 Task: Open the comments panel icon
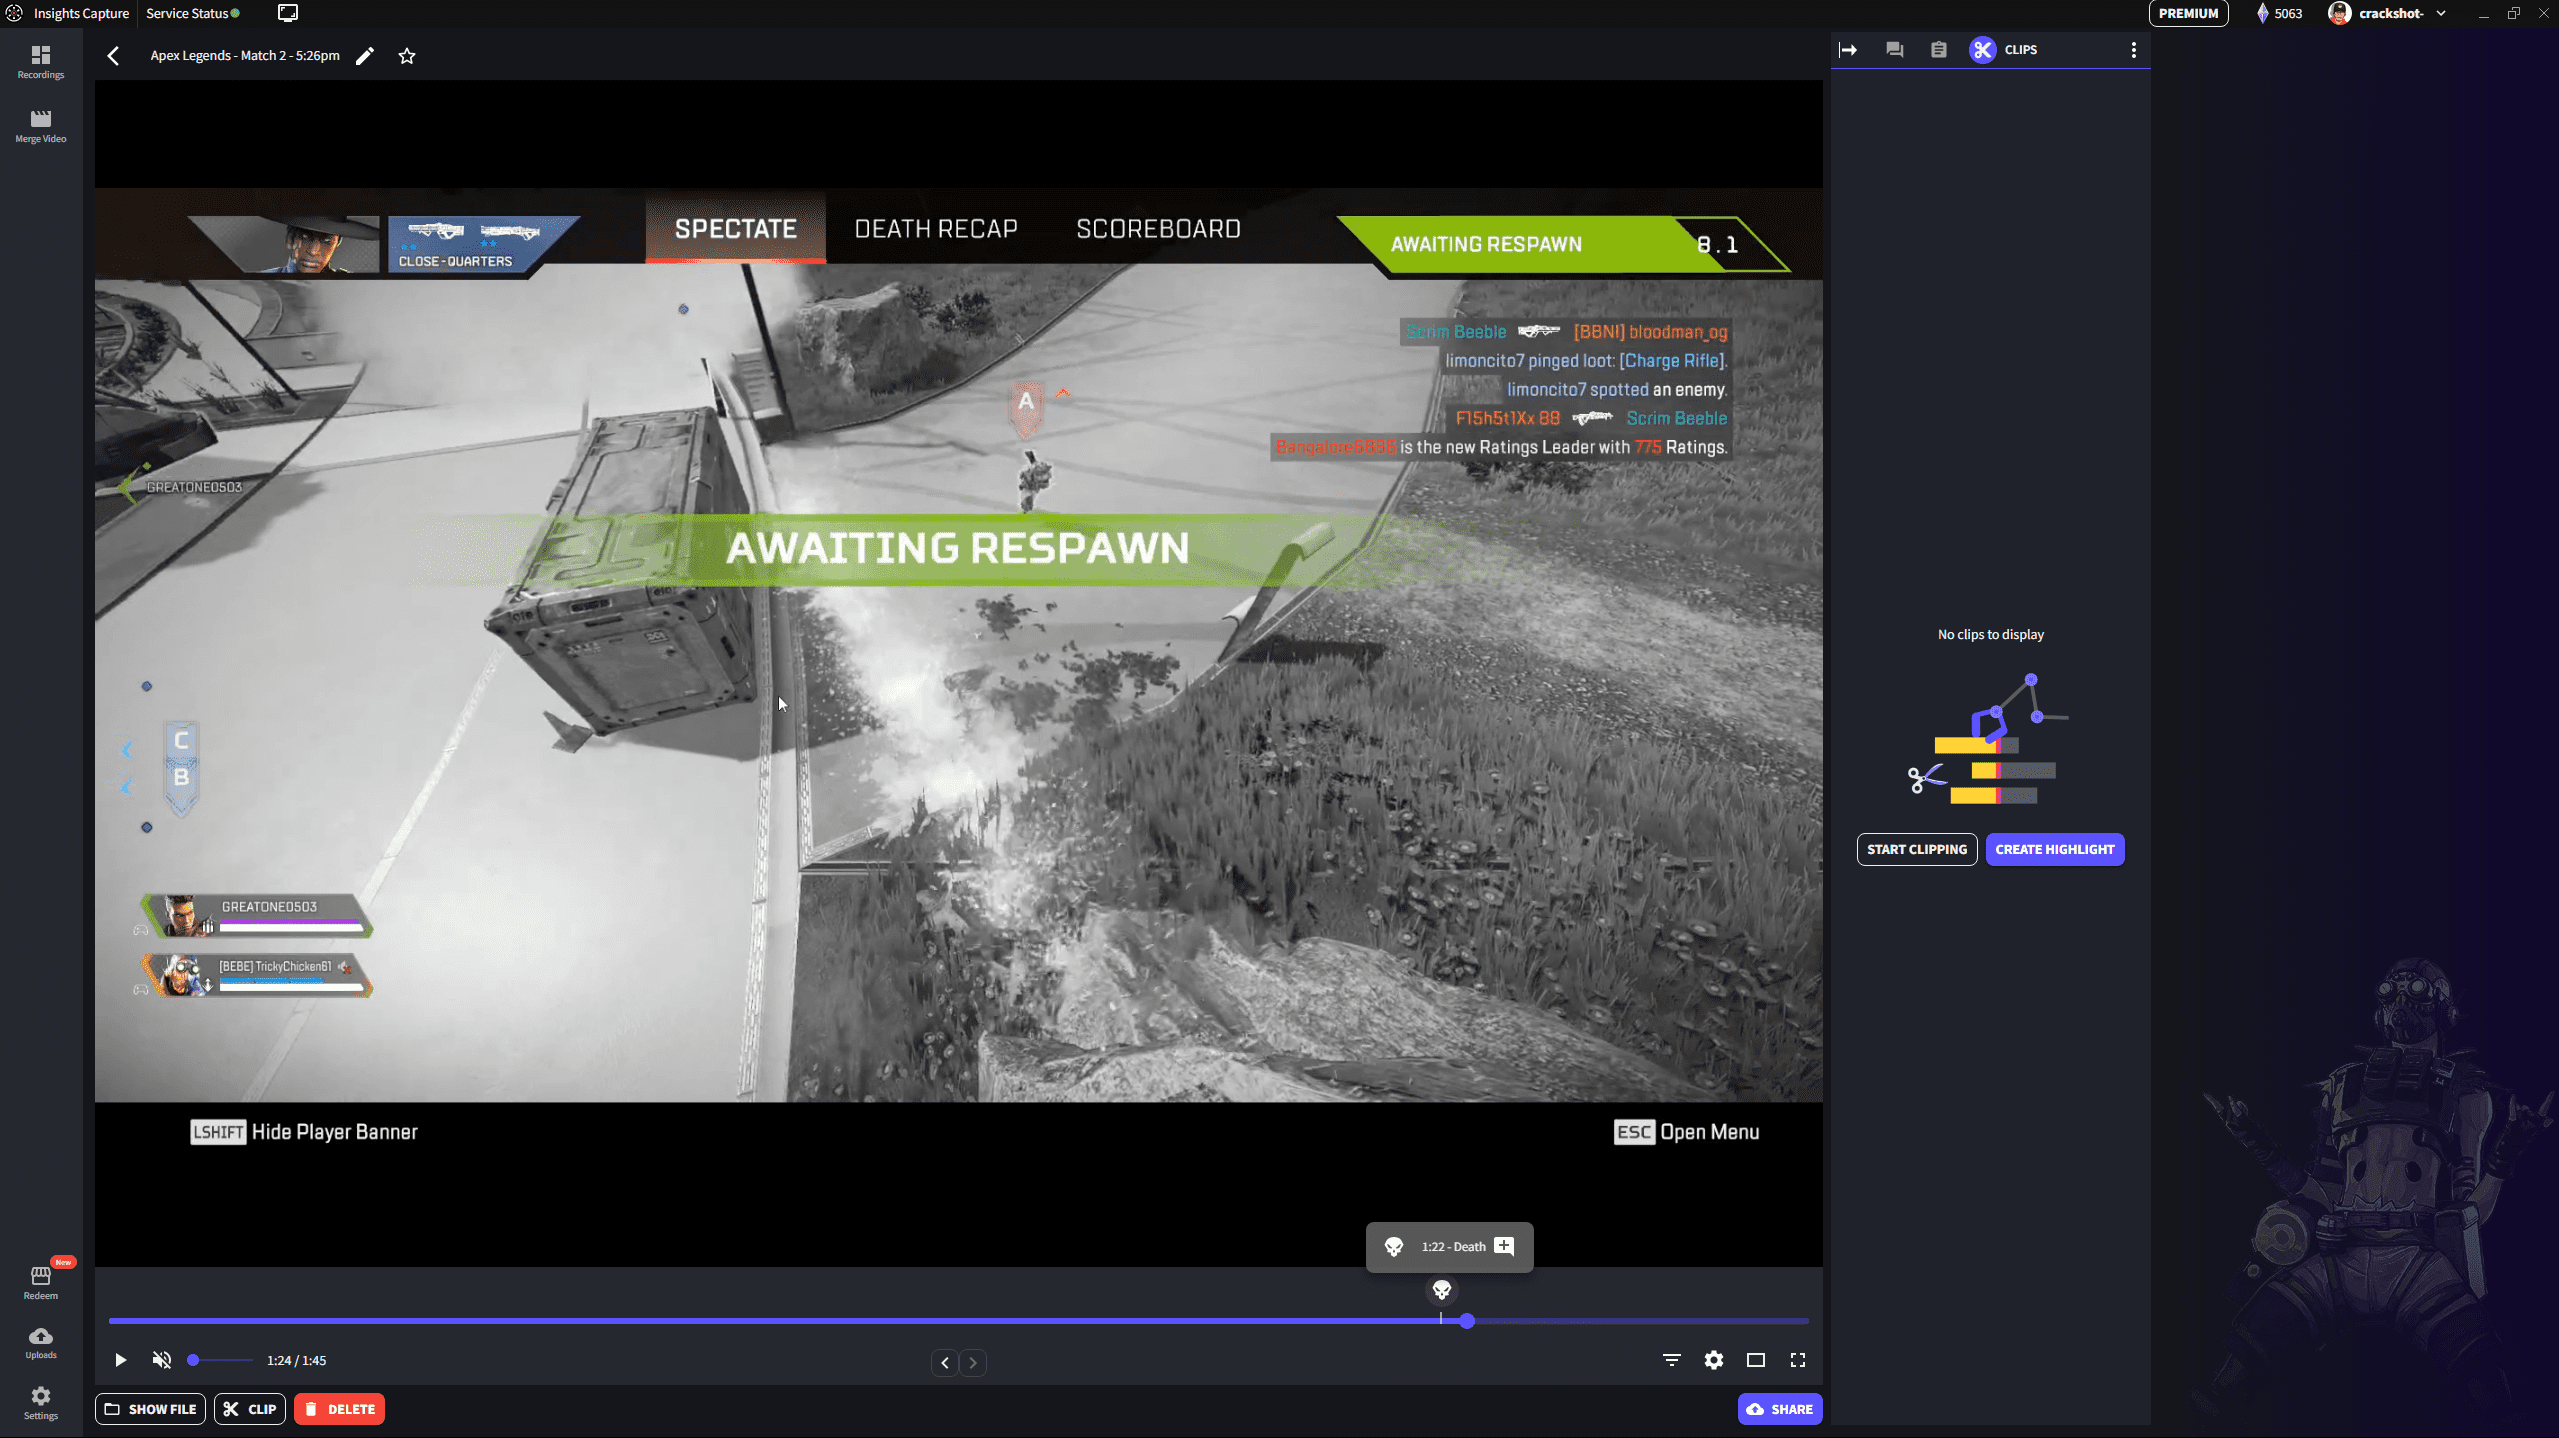1893,49
